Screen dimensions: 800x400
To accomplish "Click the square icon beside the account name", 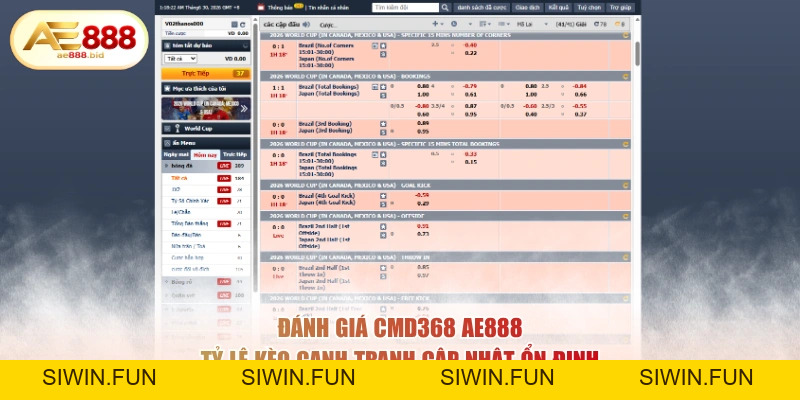I will [234, 24].
